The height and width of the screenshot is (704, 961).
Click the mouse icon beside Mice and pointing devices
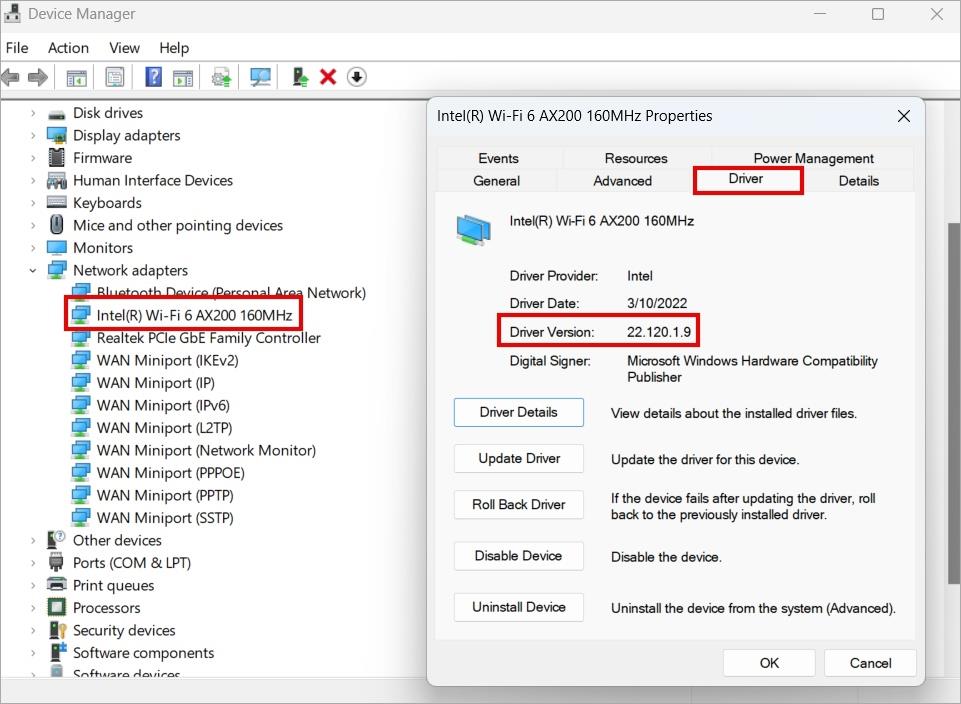point(56,224)
